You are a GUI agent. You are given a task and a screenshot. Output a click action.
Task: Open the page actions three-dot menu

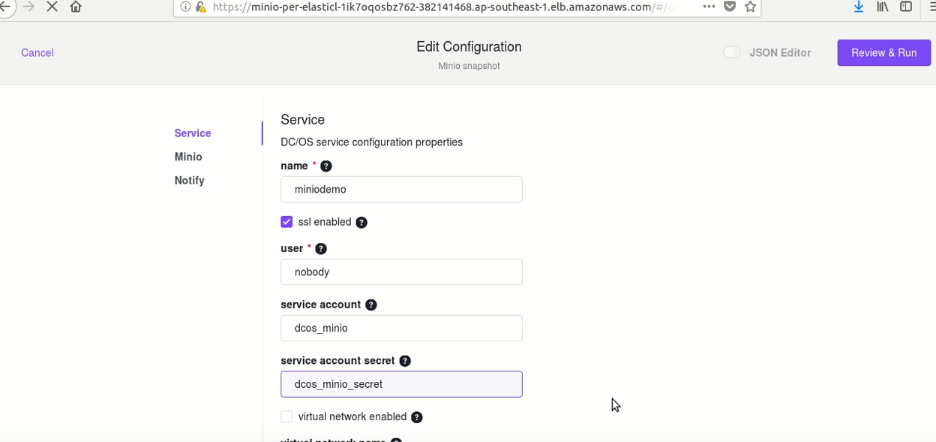click(708, 7)
